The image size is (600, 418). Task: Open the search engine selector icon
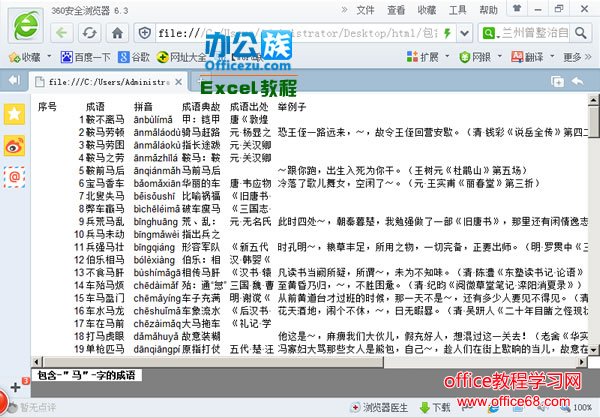pos(489,33)
